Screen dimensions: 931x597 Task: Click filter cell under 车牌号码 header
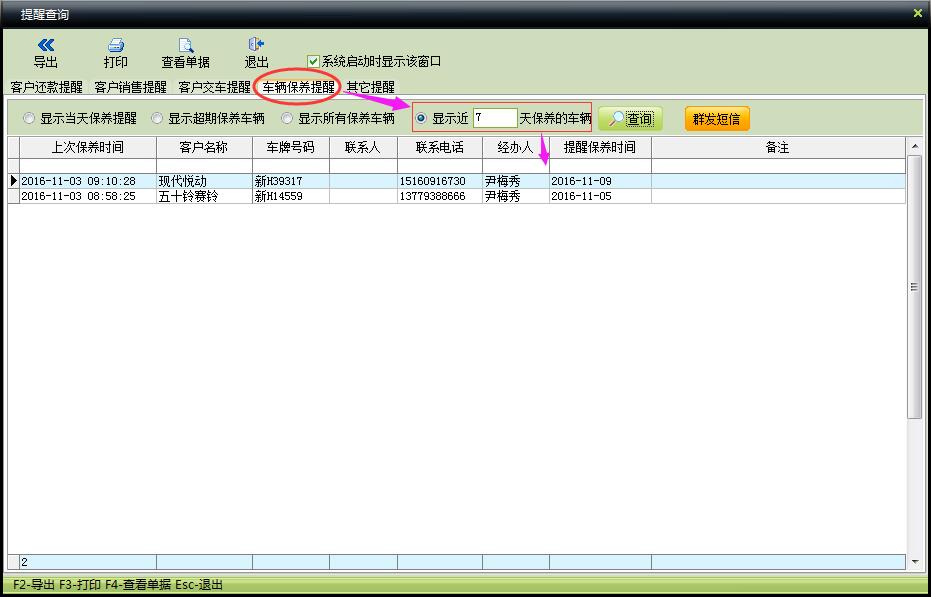(x=291, y=166)
